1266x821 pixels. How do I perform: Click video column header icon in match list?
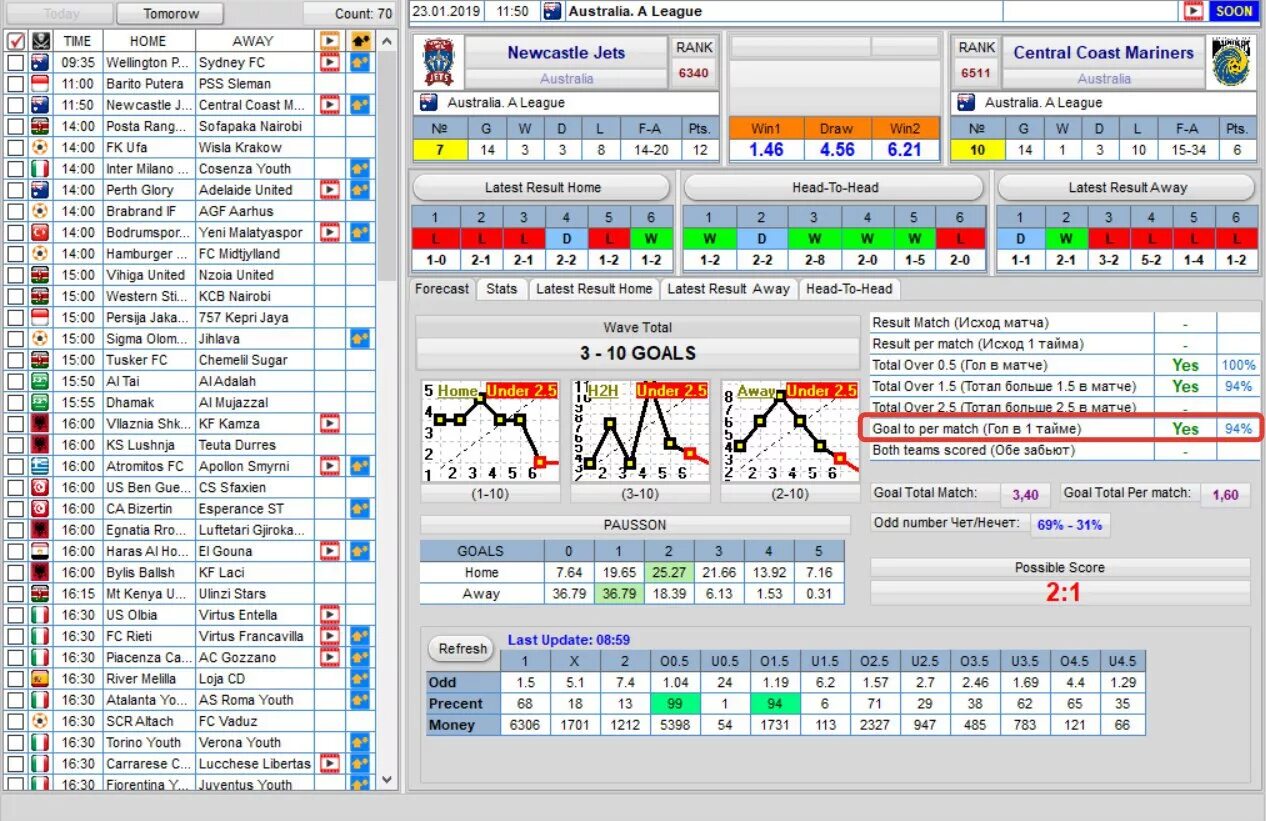click(329, 41)
